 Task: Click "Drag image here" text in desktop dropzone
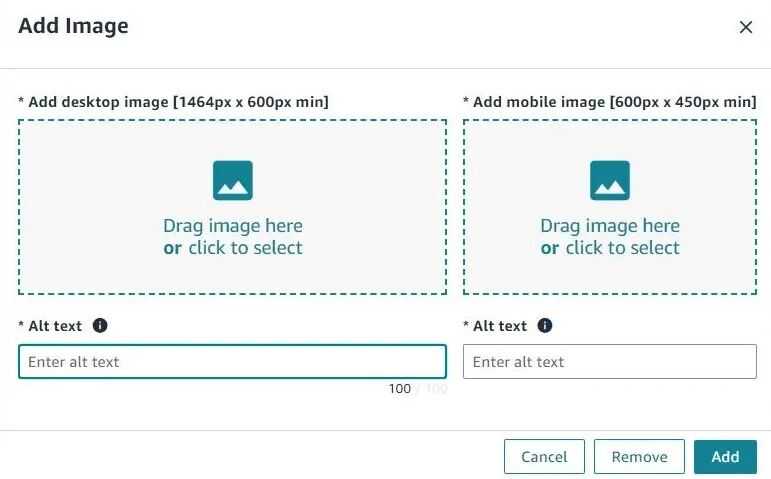[x=233, y=226]
